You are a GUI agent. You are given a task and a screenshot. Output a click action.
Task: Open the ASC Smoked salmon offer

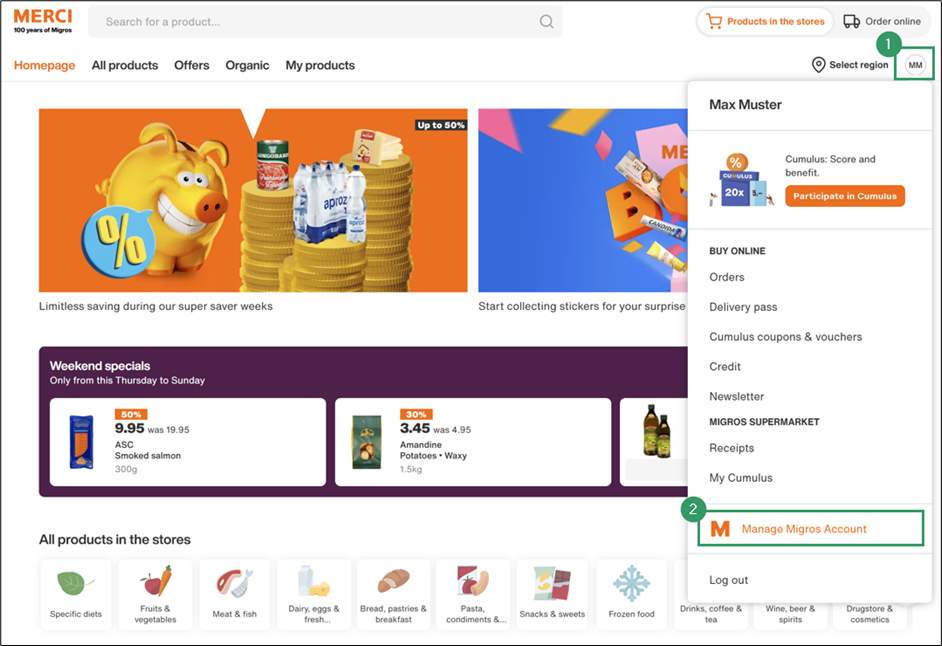click(188, 442)
